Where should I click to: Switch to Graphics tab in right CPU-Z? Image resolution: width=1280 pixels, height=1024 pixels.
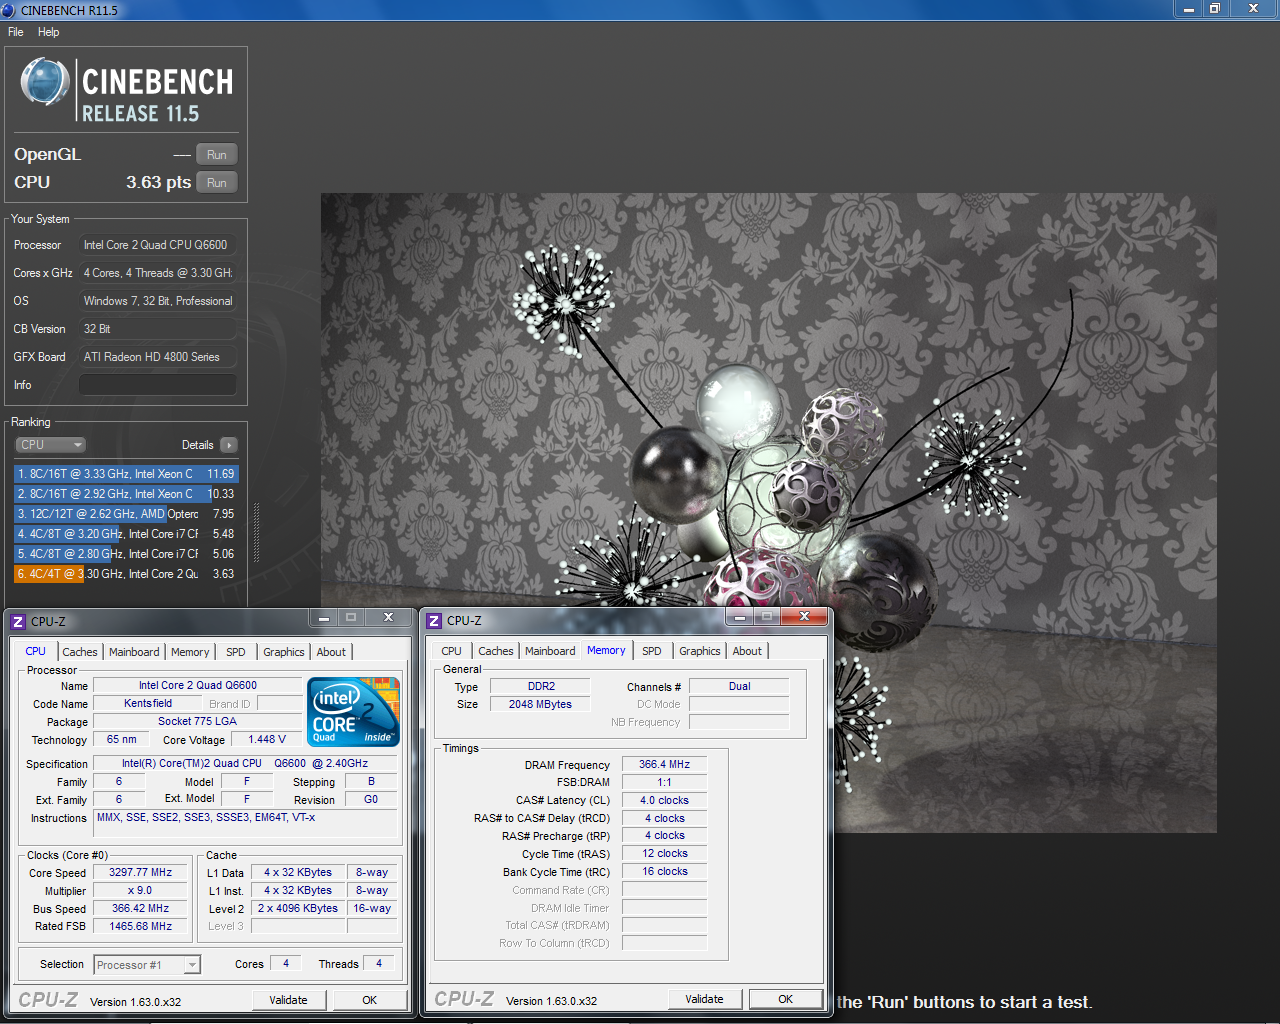point(700,651)
